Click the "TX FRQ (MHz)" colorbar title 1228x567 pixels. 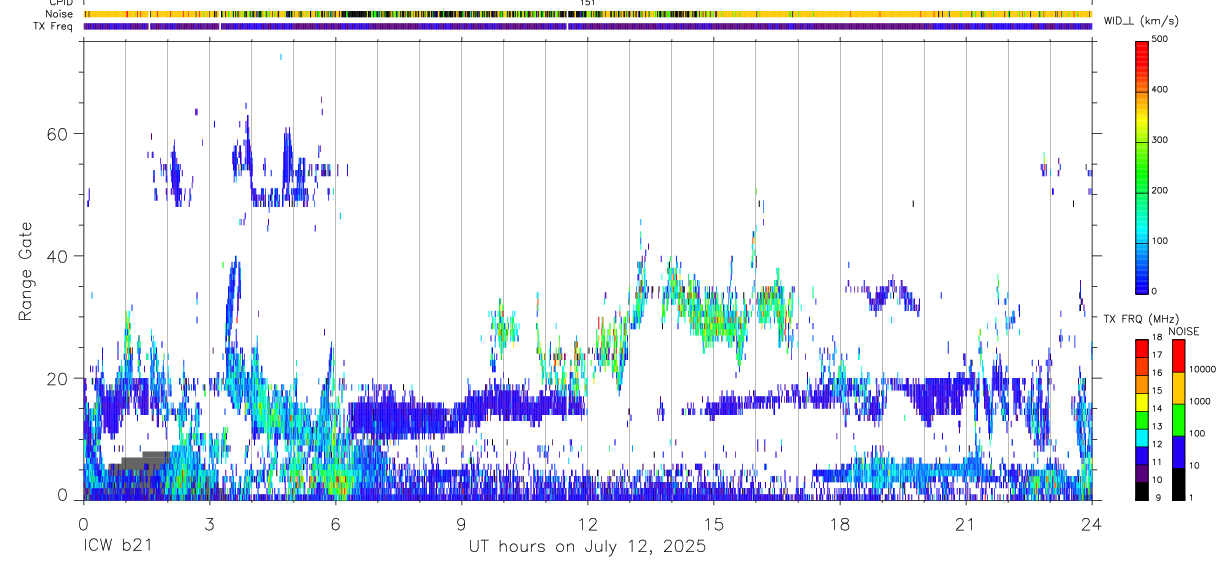[1139, 319]
